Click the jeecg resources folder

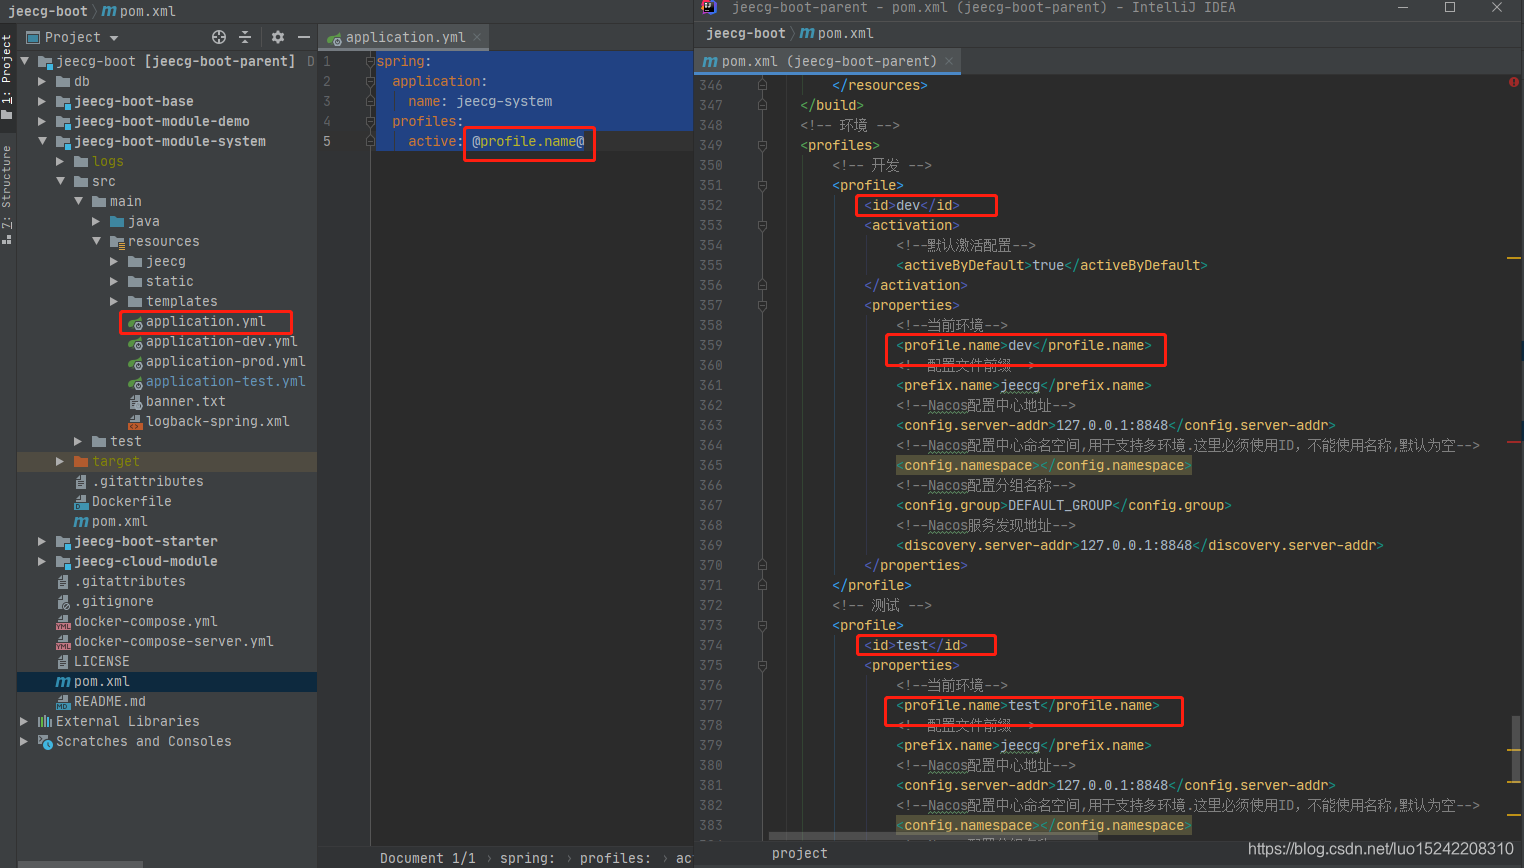(x=156, y=261)
